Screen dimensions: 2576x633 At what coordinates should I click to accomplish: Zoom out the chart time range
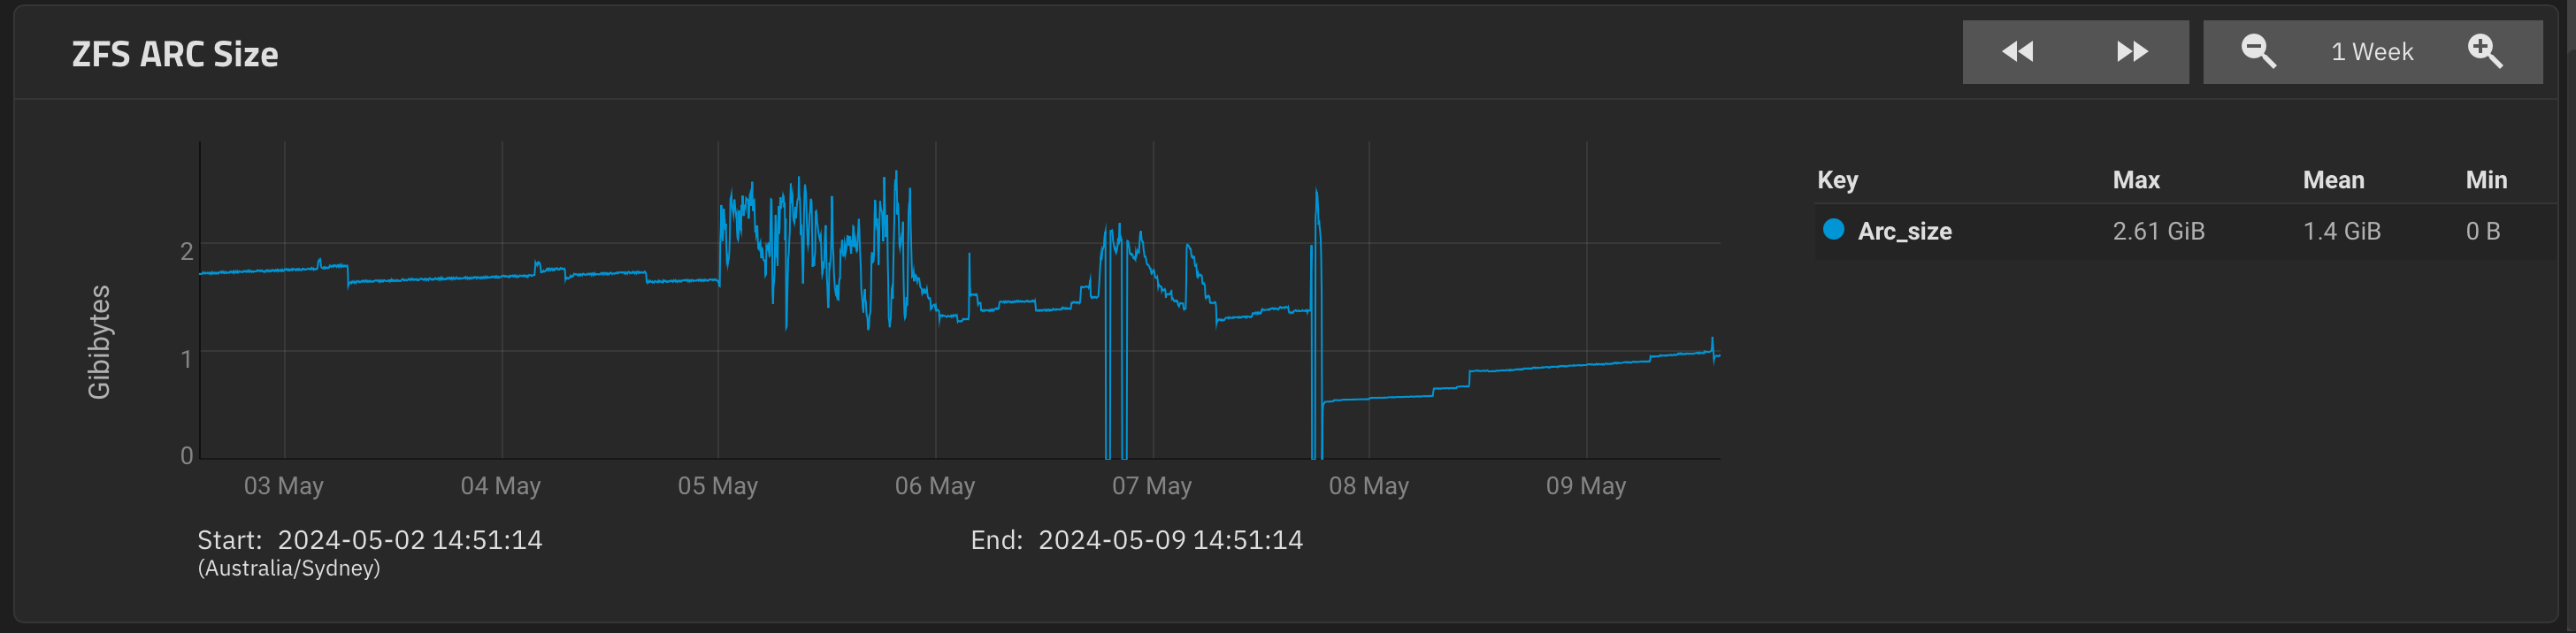pyautogui.click(x=2258, y=52)
